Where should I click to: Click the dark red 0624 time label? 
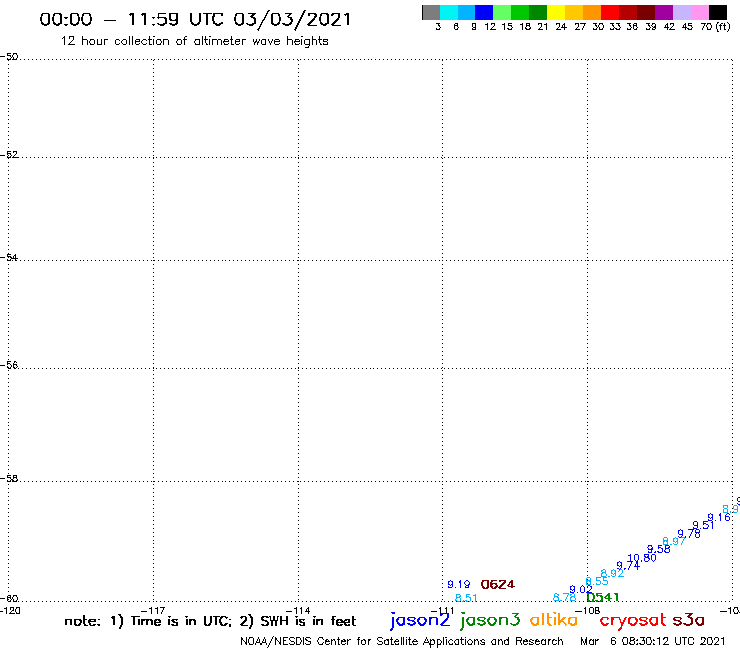point(497,584)
